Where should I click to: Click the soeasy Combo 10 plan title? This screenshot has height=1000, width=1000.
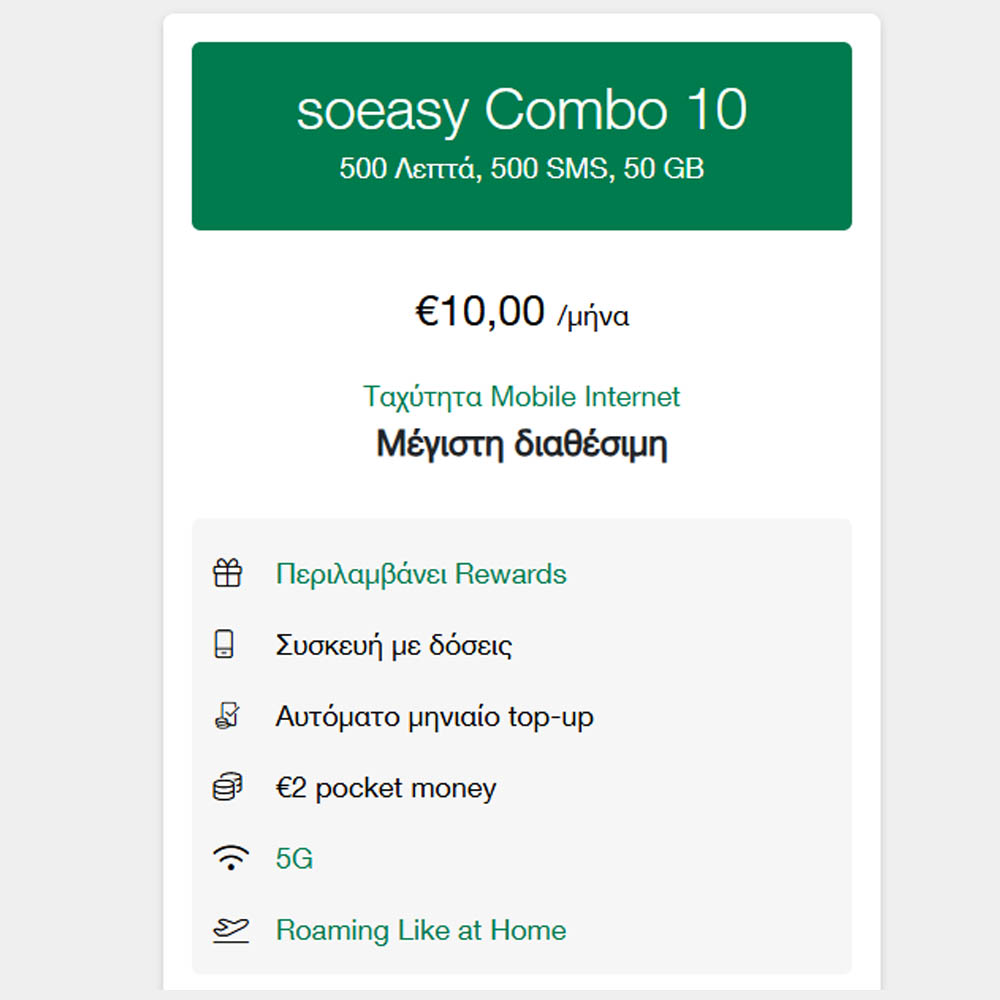(521, 111)
